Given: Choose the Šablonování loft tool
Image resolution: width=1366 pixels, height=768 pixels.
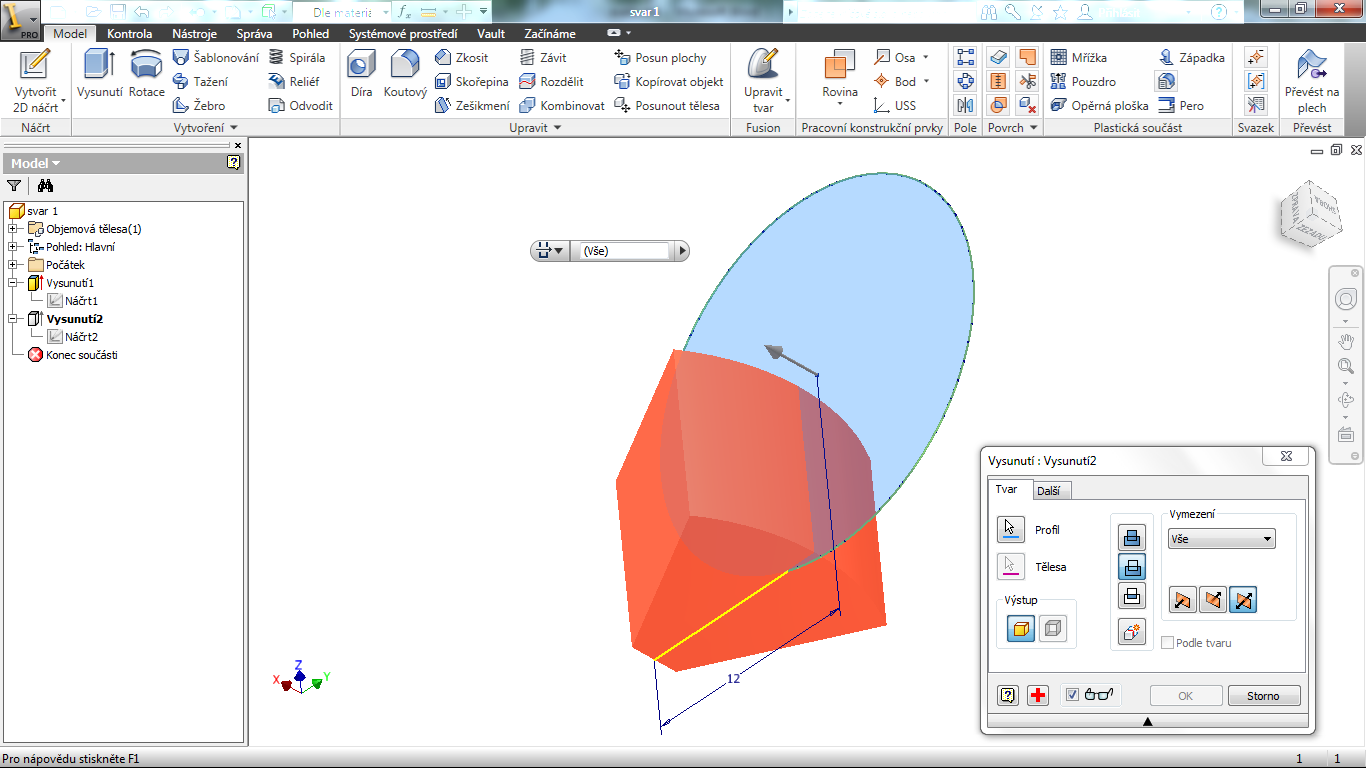Looking at the screenshot, I should point(215,58).
